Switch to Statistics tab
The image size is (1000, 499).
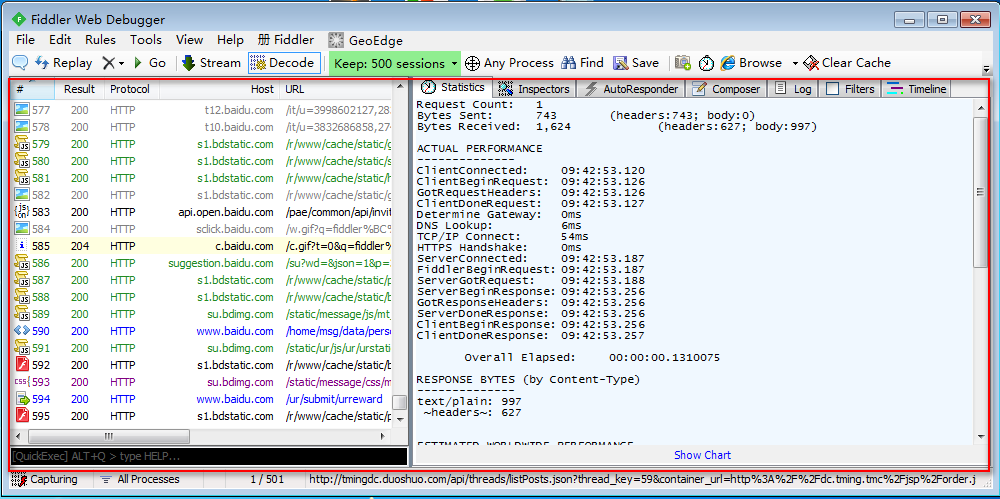coord(453,87)
